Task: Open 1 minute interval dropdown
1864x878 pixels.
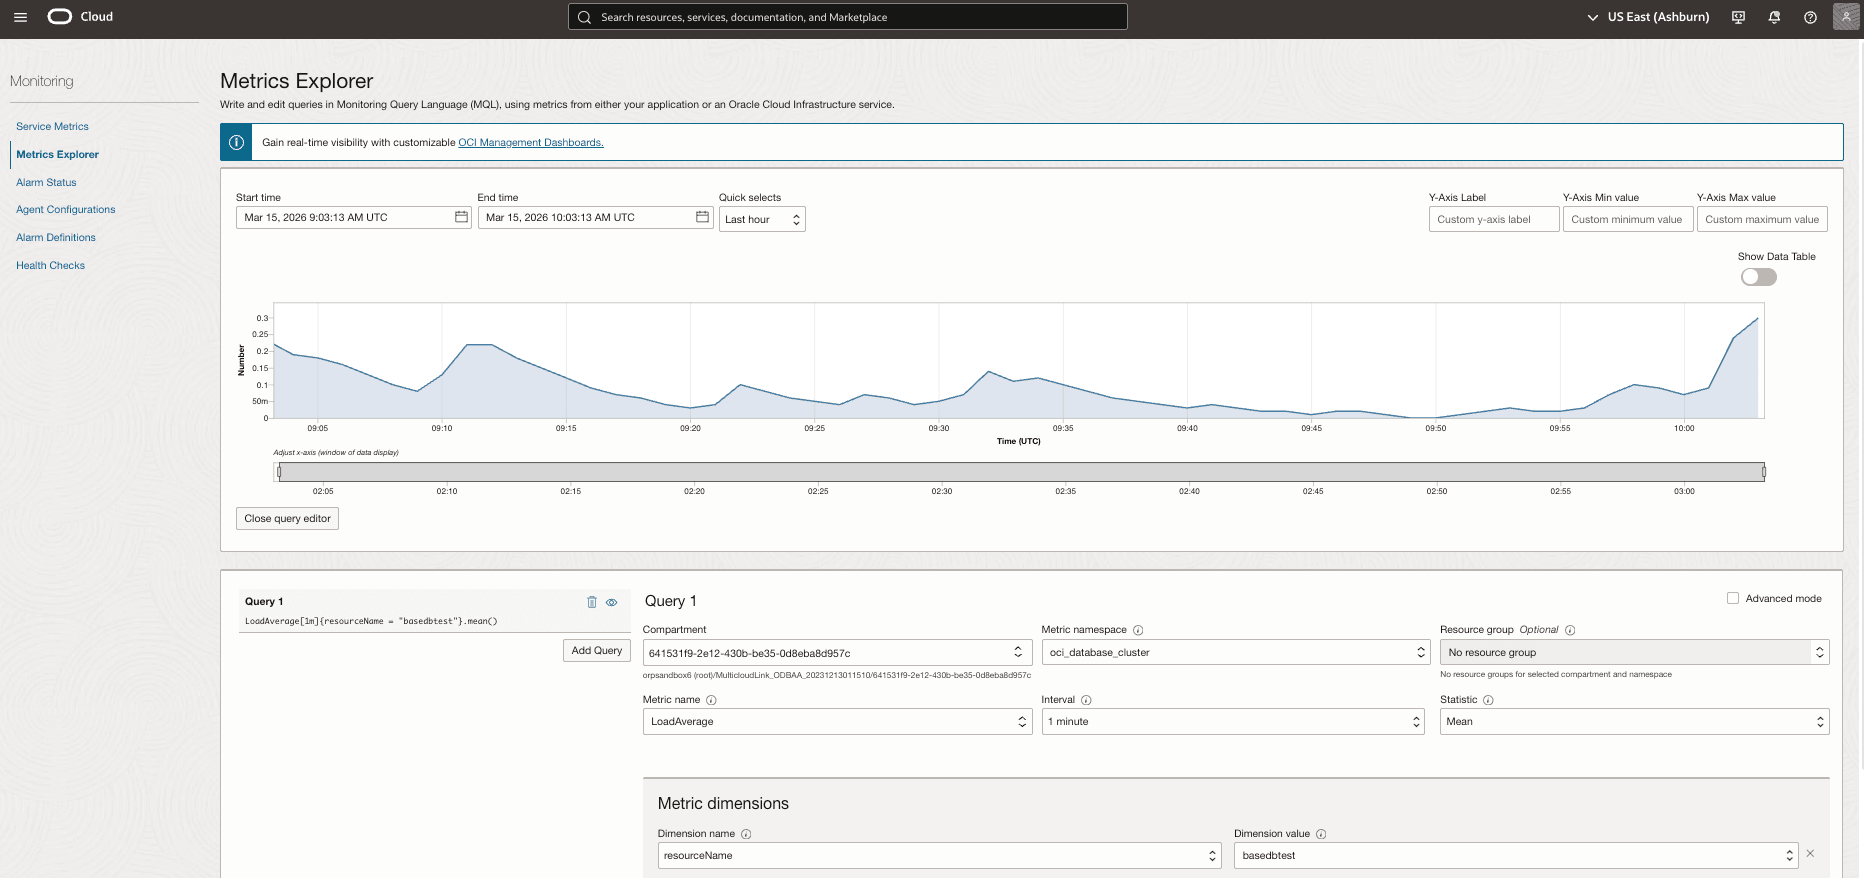Action: [1232, 721]
